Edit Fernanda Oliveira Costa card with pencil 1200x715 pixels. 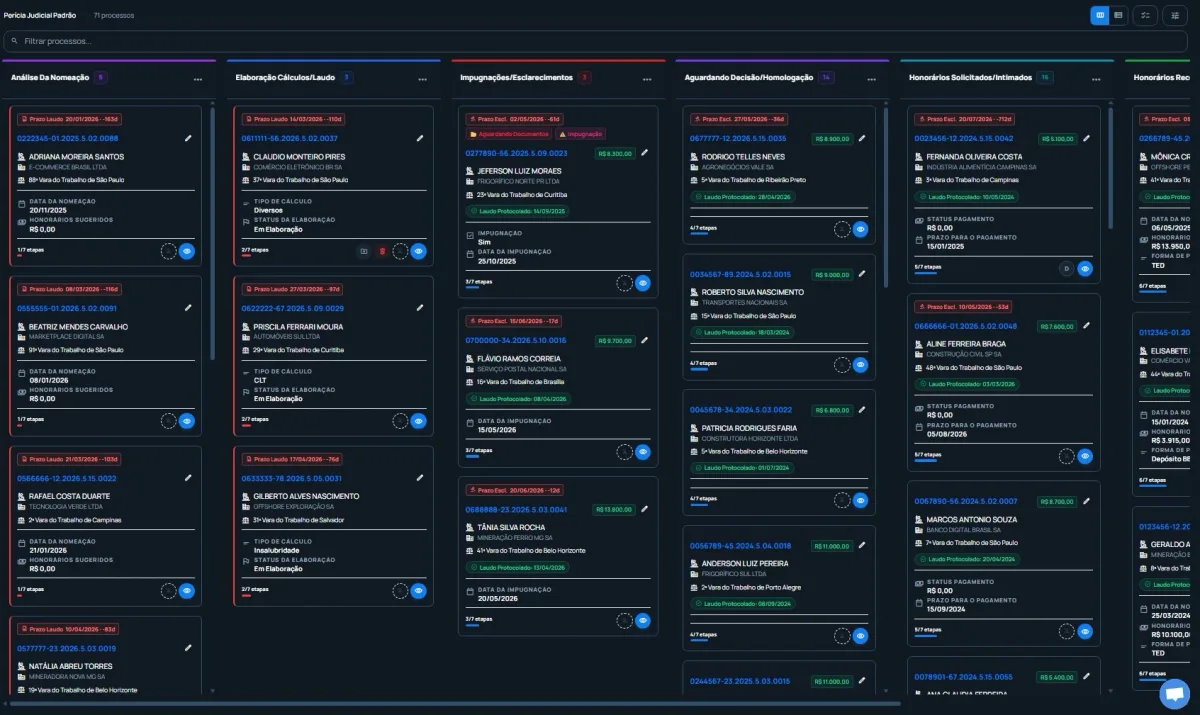1087,138
